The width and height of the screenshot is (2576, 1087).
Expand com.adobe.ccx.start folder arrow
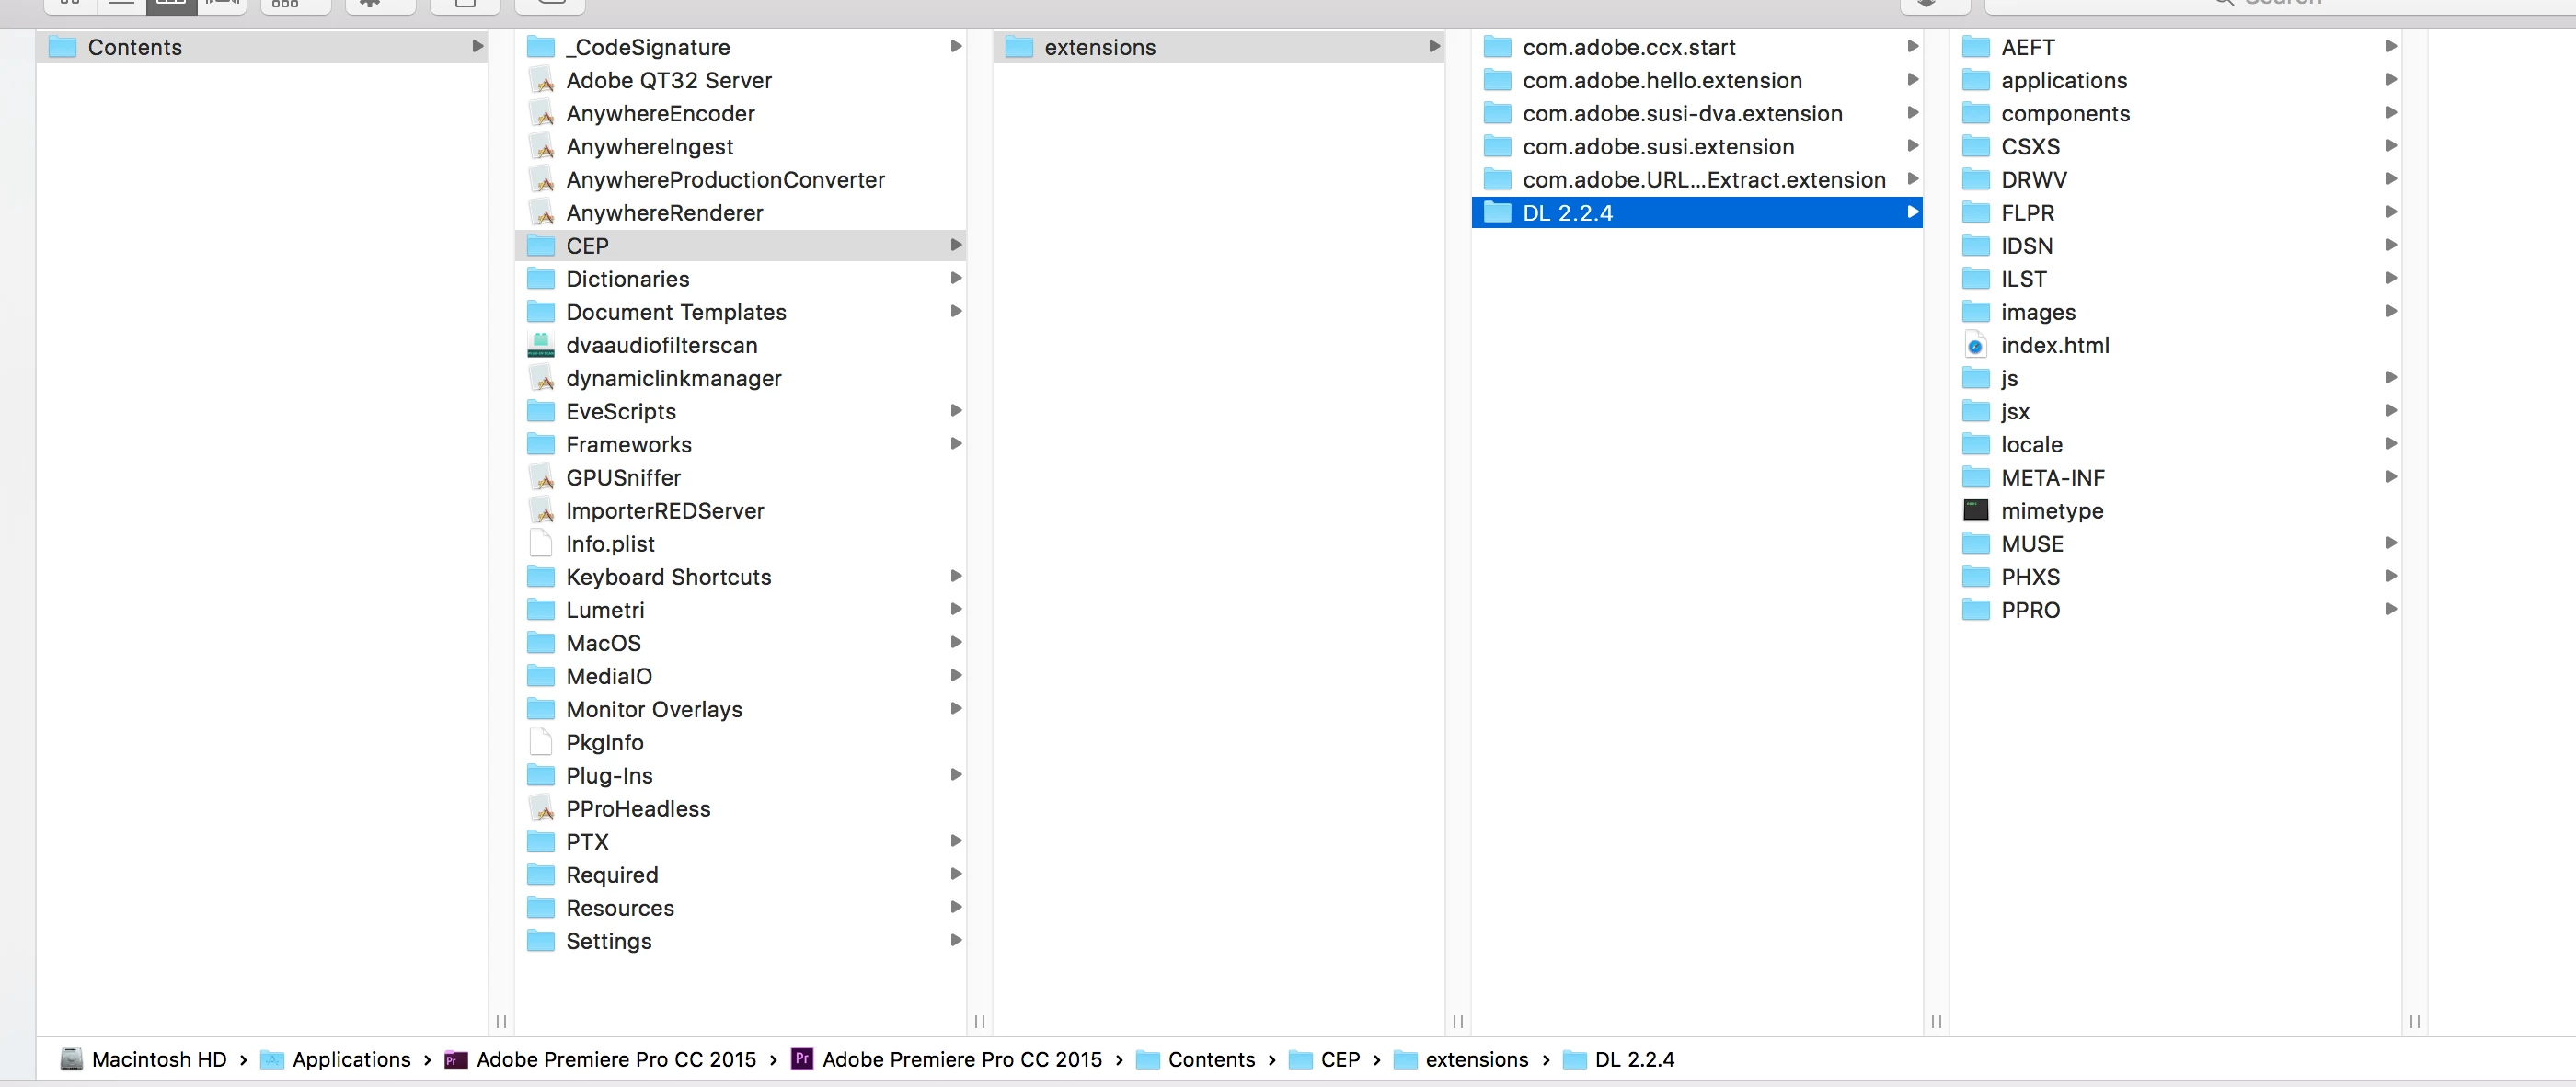click(x=1911, y=47)
